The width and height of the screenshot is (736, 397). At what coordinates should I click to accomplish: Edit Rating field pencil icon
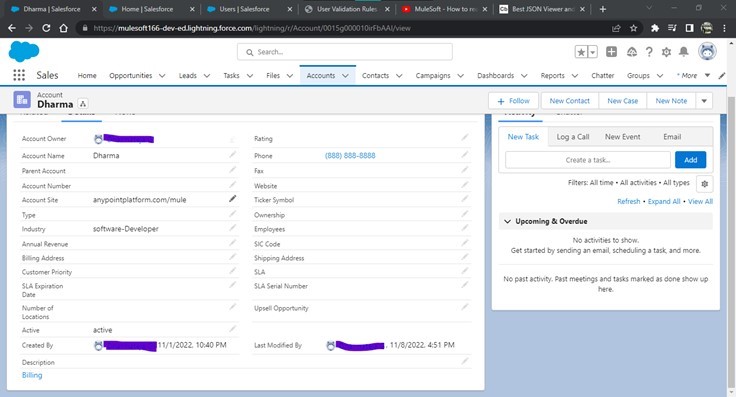[464, 137]
